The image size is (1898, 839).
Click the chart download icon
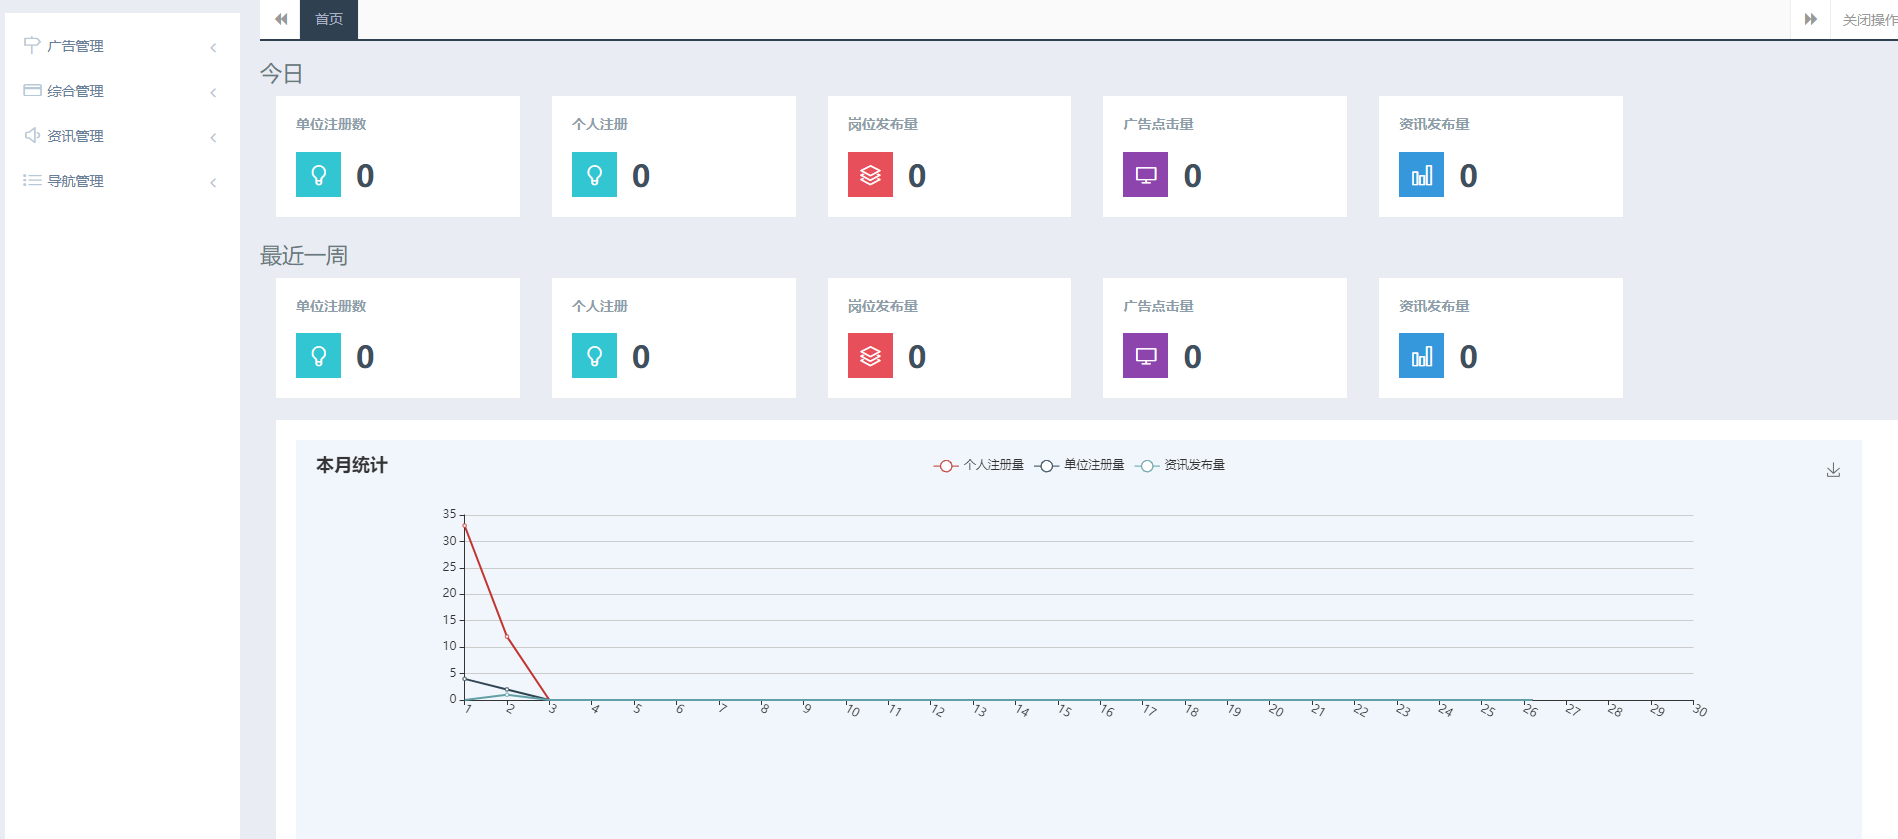(1833, 470)
